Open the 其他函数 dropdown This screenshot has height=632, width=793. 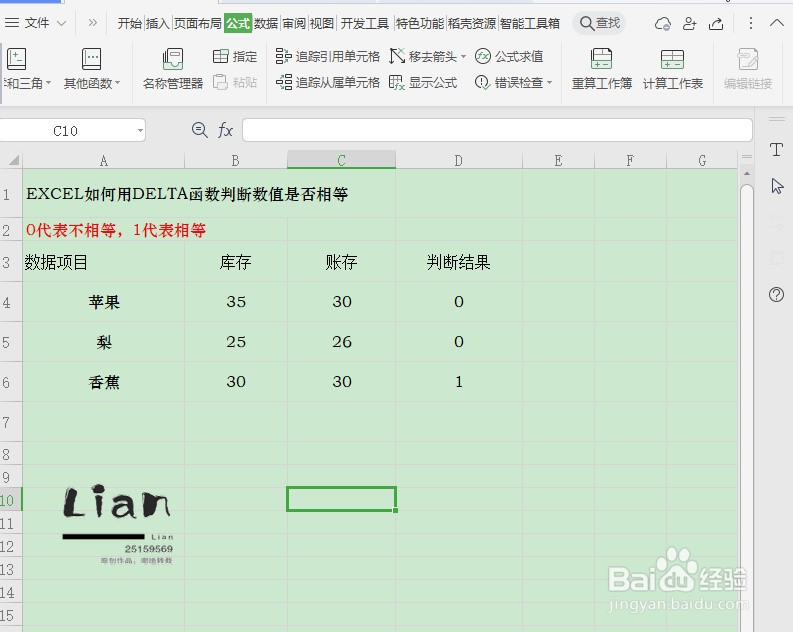[x=92, y=69]
